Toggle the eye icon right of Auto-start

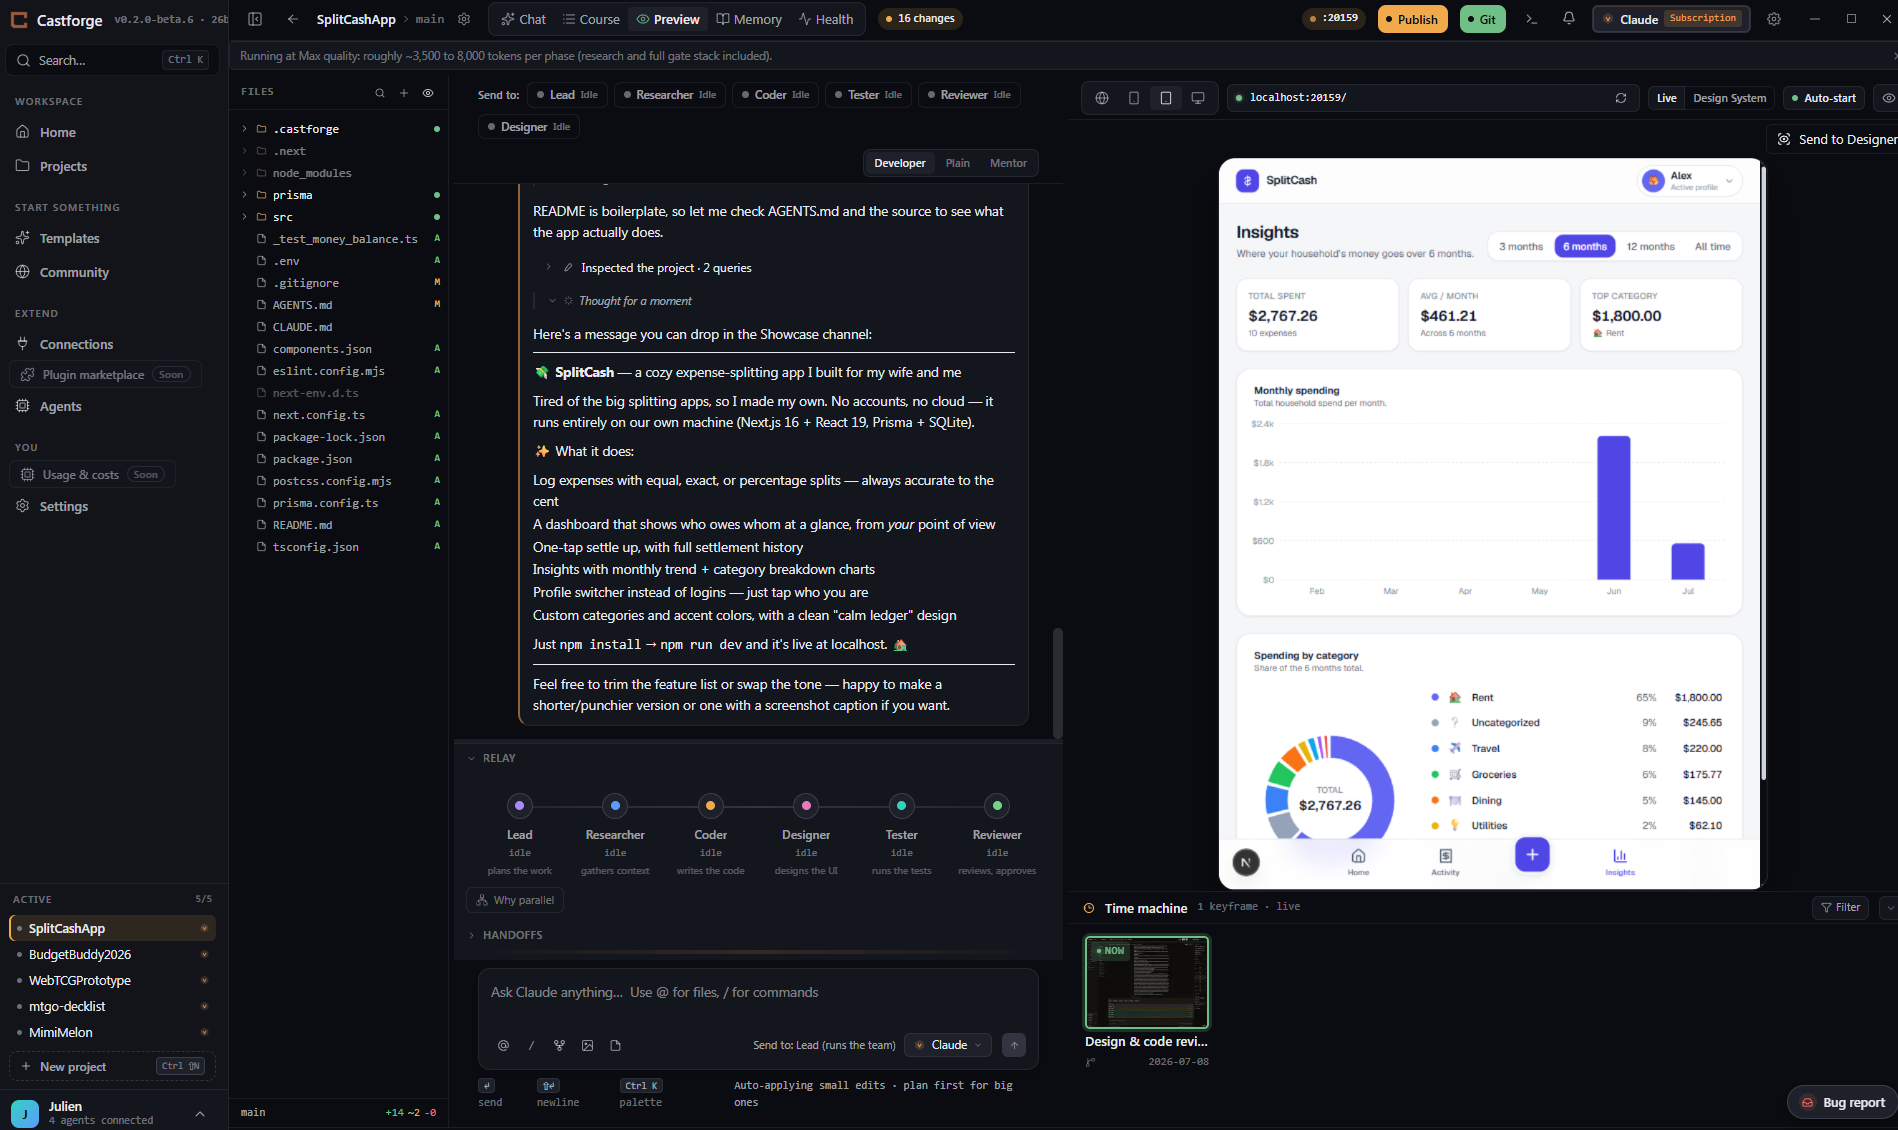pyautogui.click(x=1888, y=98)
